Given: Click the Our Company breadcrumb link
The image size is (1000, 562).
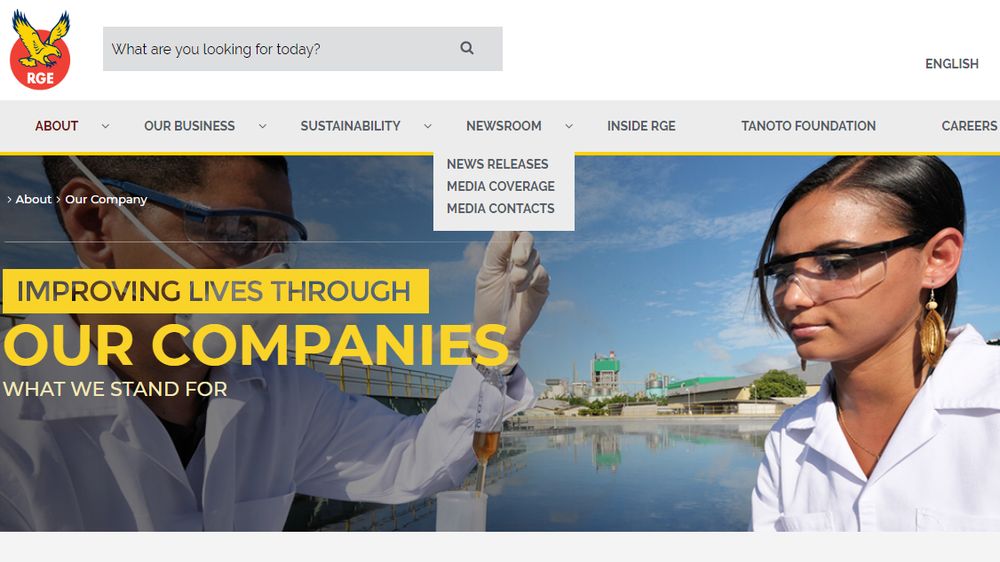Looking at the screenshot, I should (x=106, y=200).
